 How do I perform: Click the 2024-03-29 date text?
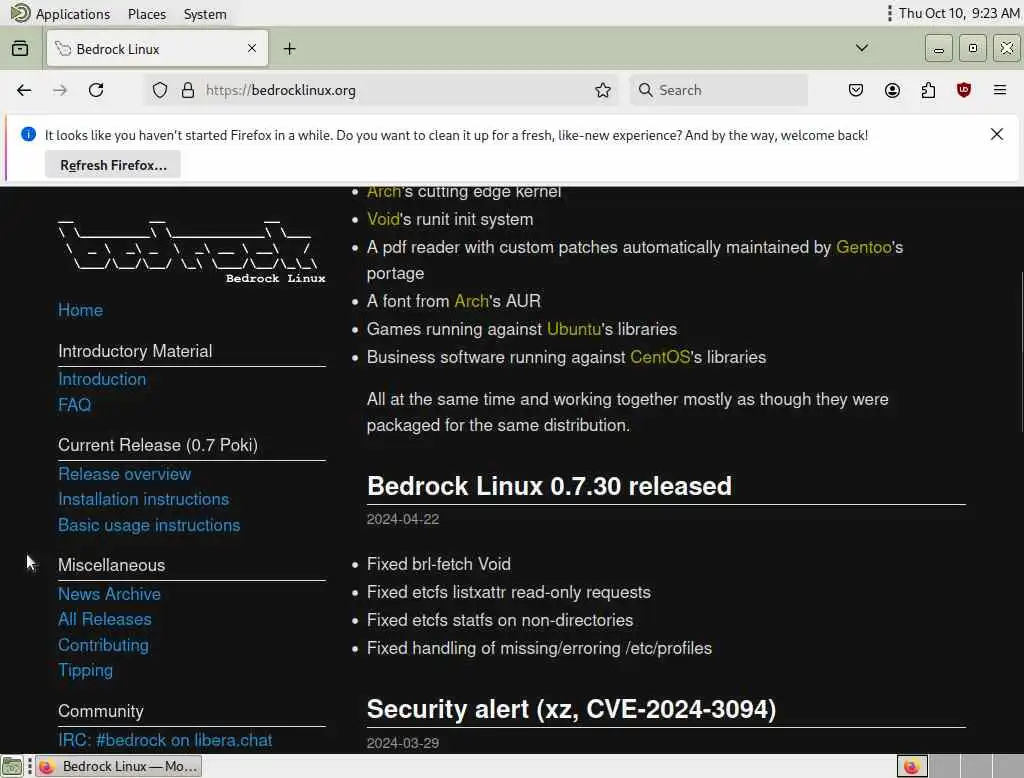[x=403, y=743]
